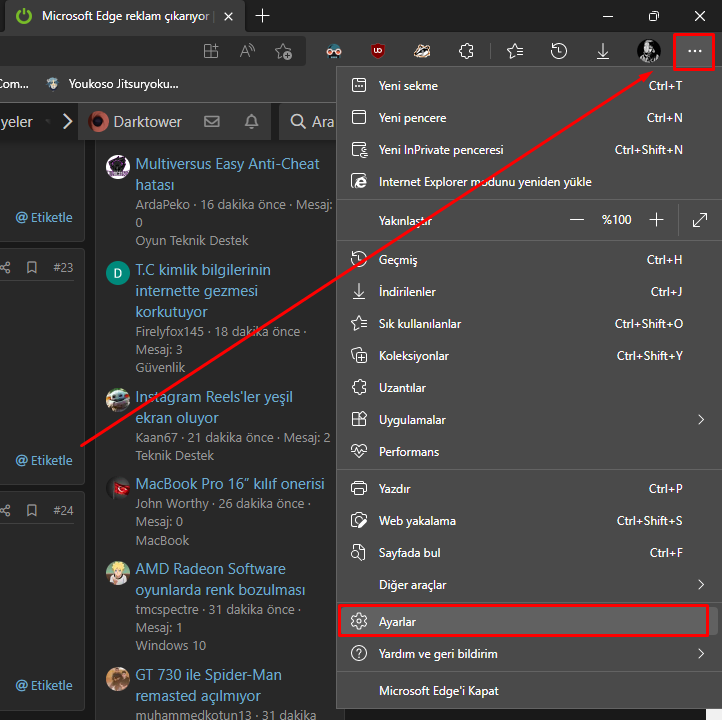722x720 pixels.
Task: Activate Read aloud icon in address bar
Action: pyautogui.click(x=247, y=51)
